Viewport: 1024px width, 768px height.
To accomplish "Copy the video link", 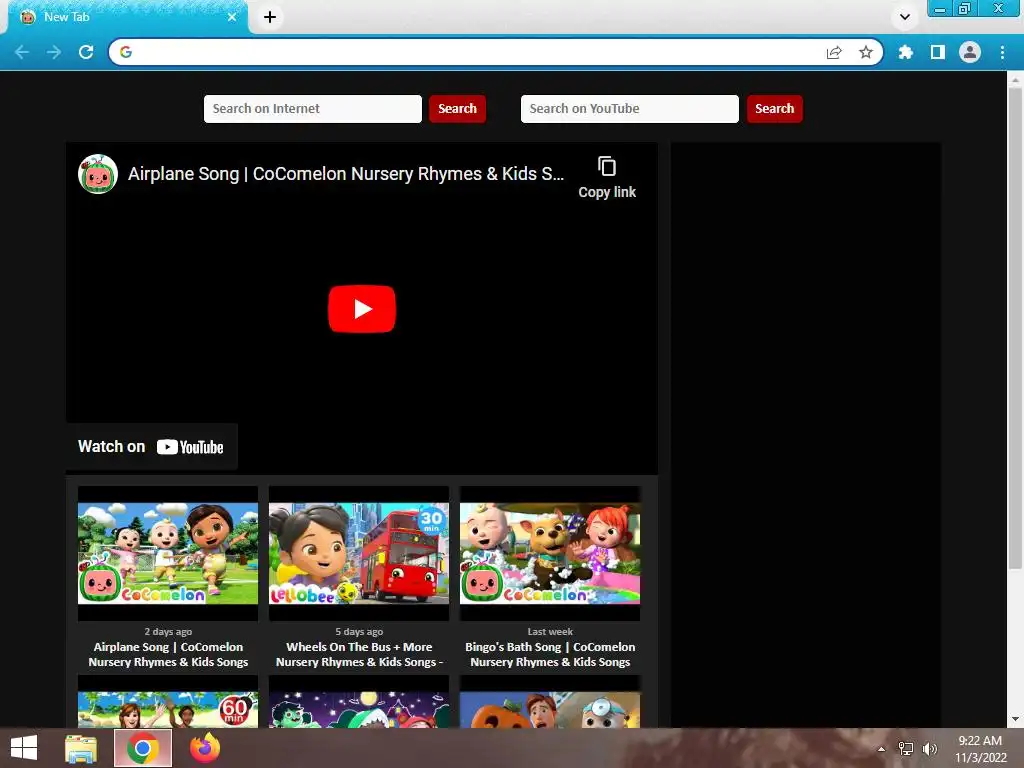I will pos(607,177).
